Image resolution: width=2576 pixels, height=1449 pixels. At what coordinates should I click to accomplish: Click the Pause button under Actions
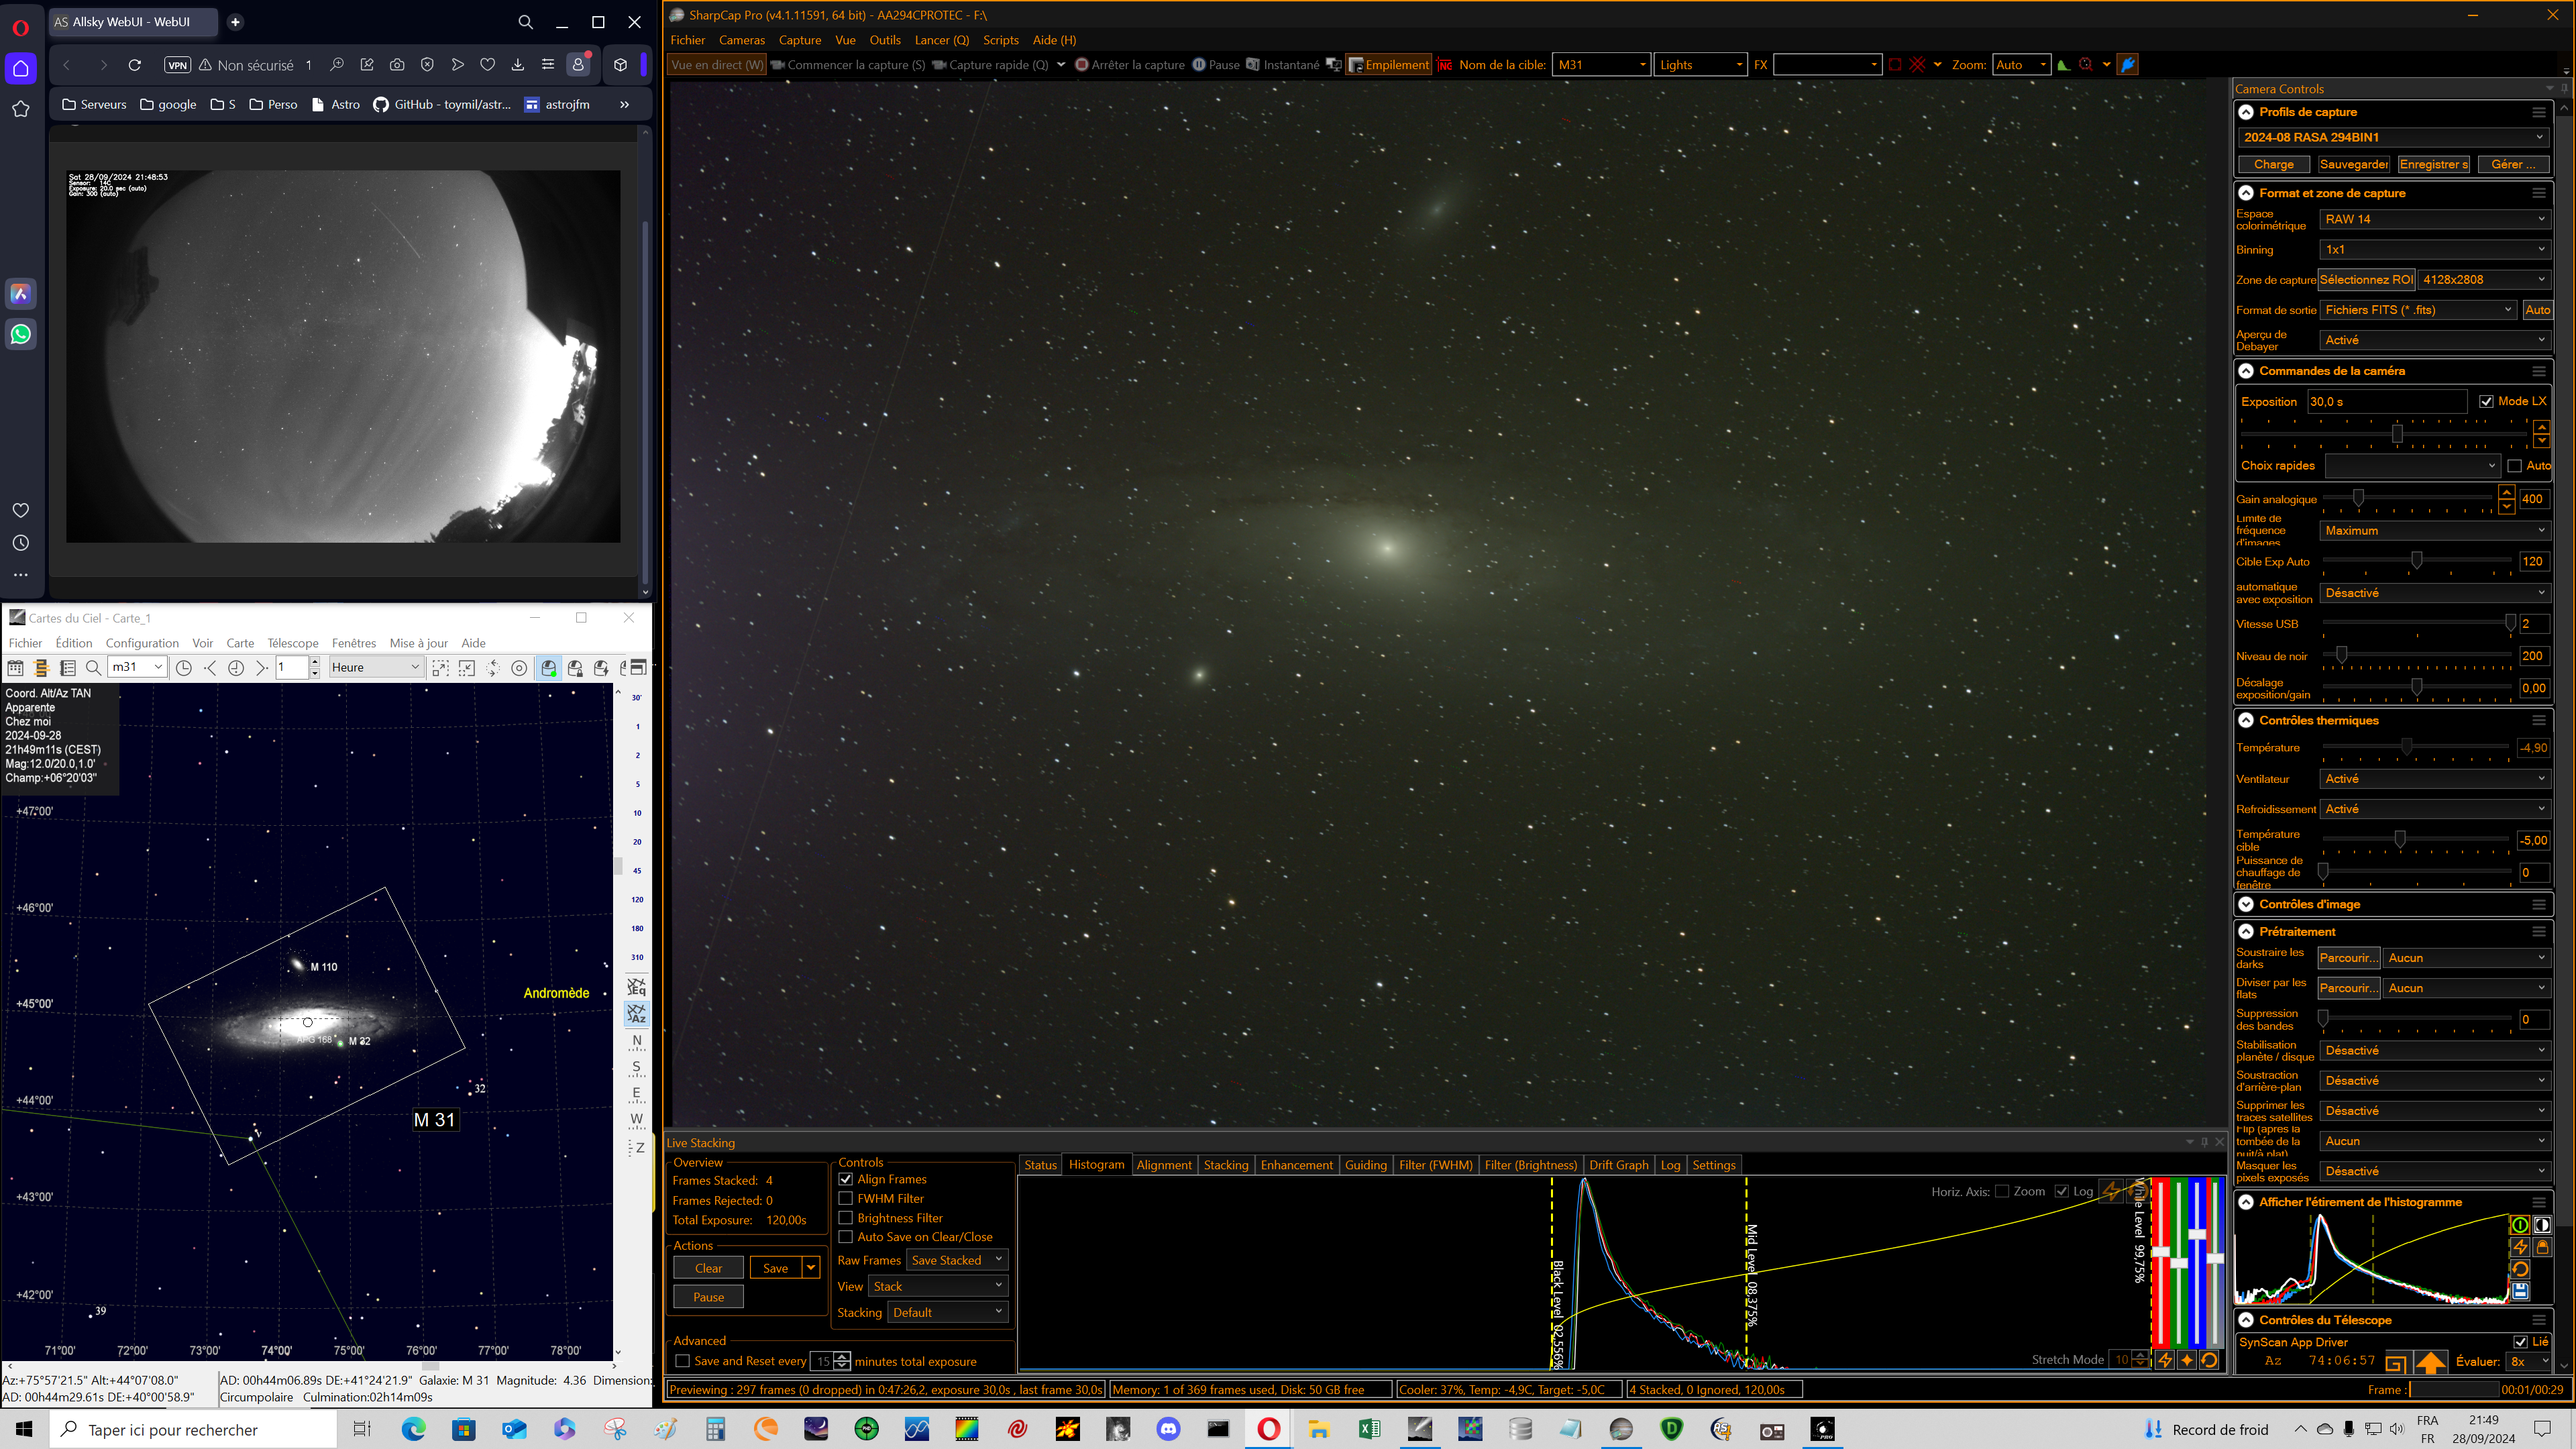tap(708, 1297)
